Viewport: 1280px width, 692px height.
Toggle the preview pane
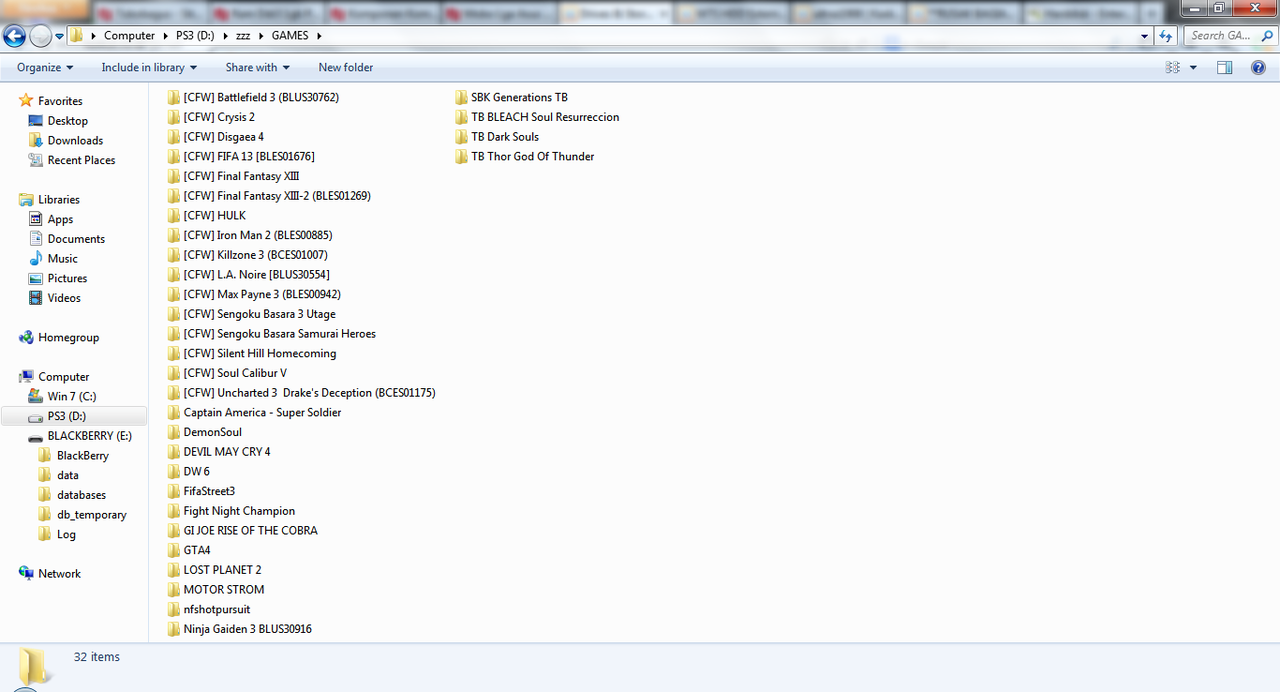[1225, 67]
